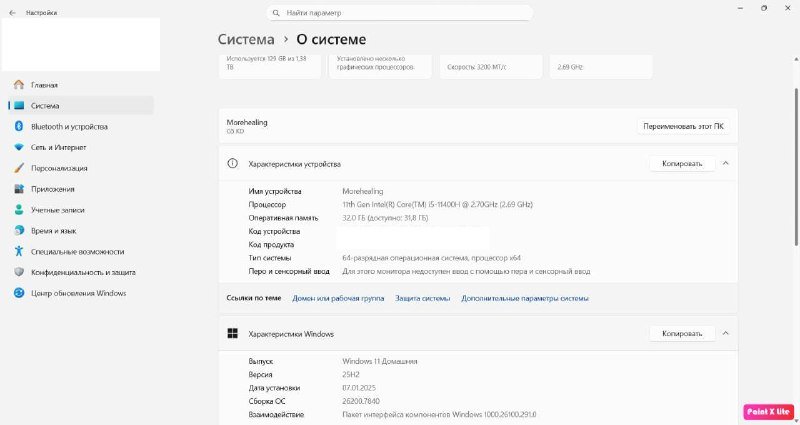Select the Система monitor icon
This screenshot has width=800, height=425.
pos(19,106)
